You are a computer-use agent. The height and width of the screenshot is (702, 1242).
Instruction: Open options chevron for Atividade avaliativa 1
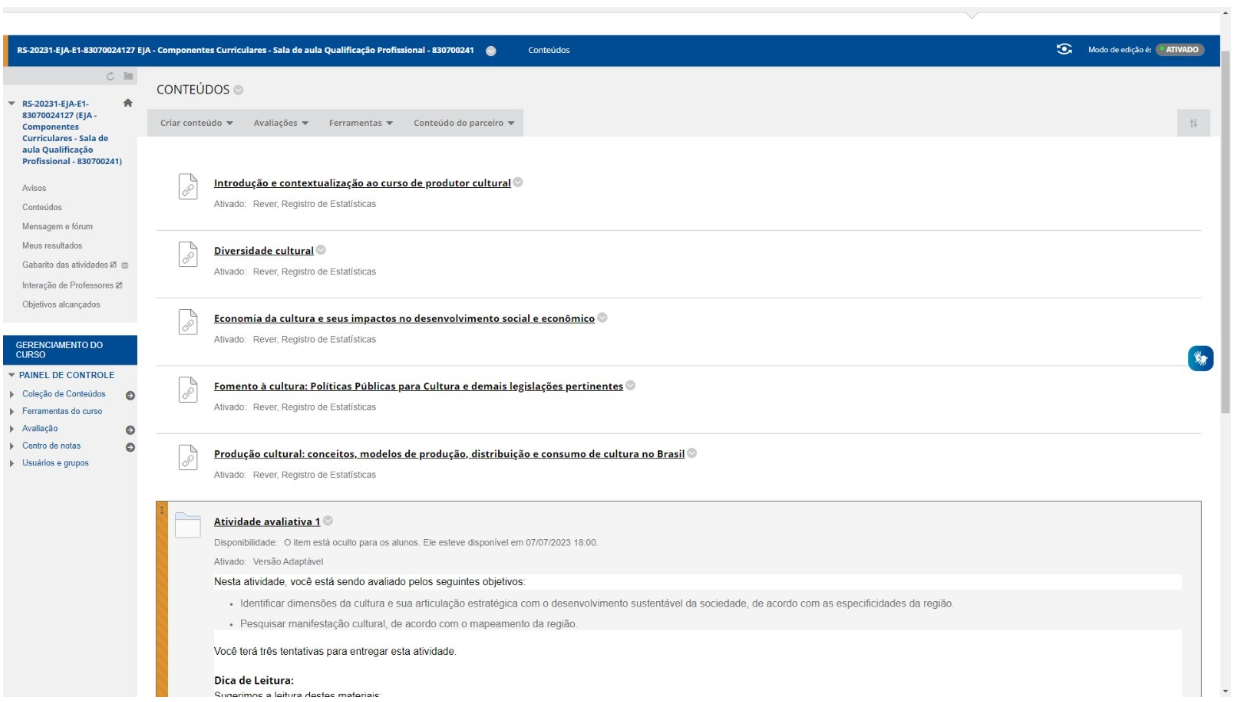(328, 520)
